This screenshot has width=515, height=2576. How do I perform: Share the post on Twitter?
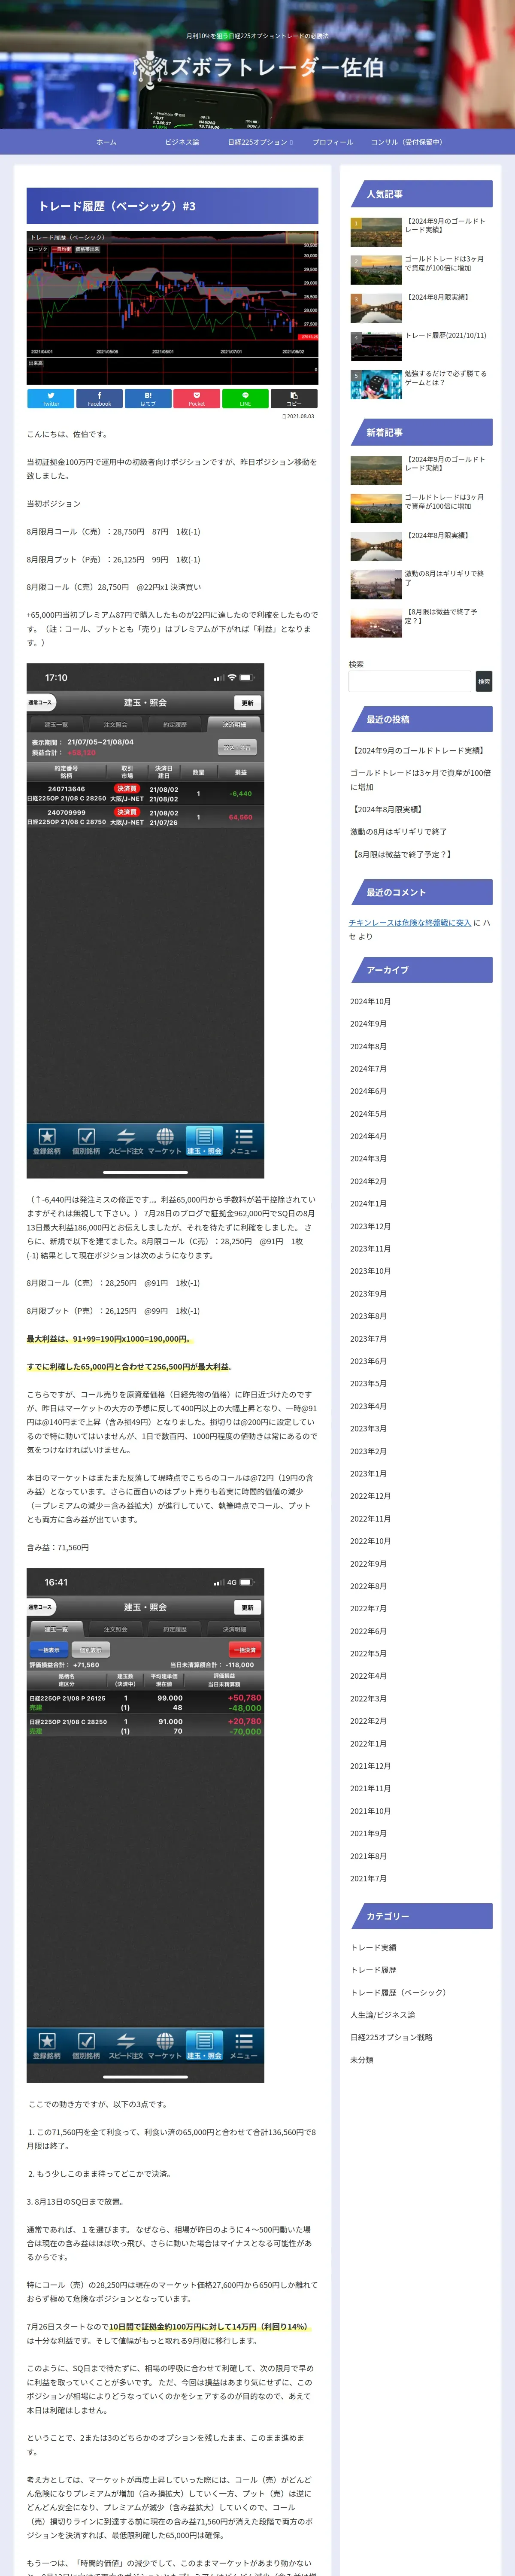click(50, 398)
